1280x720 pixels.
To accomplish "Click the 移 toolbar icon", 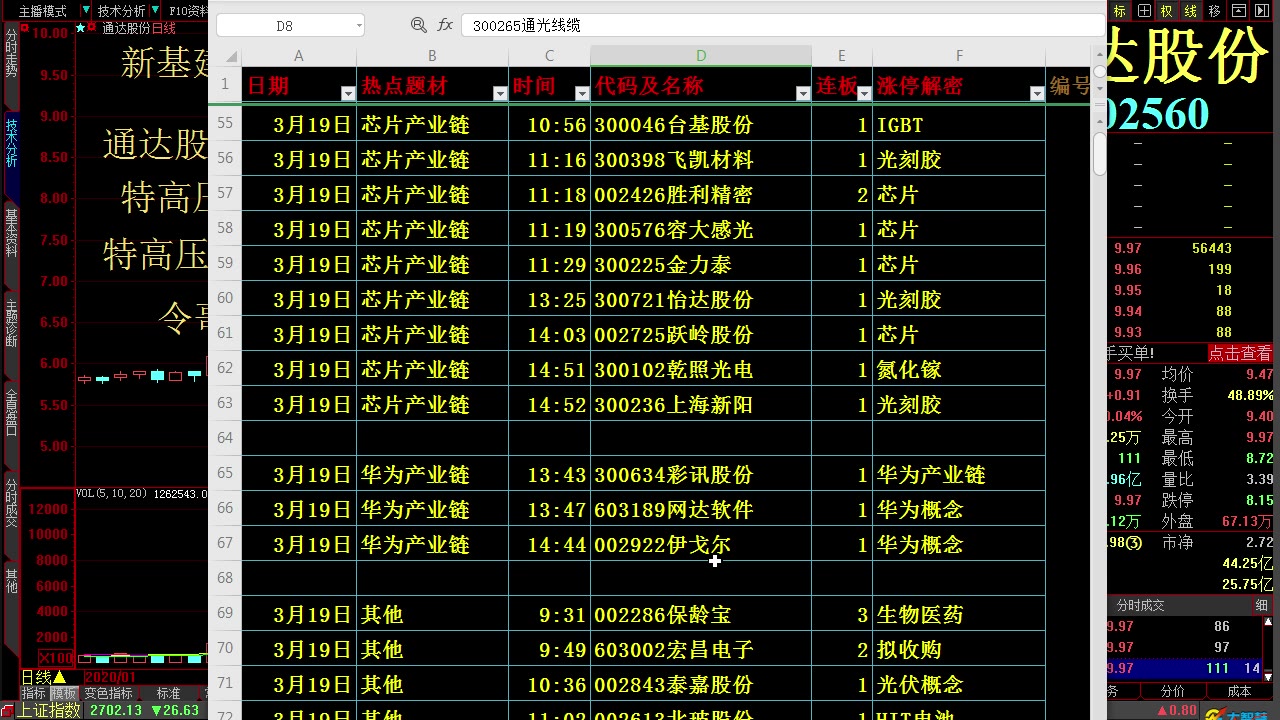I will coord(1214,11).
